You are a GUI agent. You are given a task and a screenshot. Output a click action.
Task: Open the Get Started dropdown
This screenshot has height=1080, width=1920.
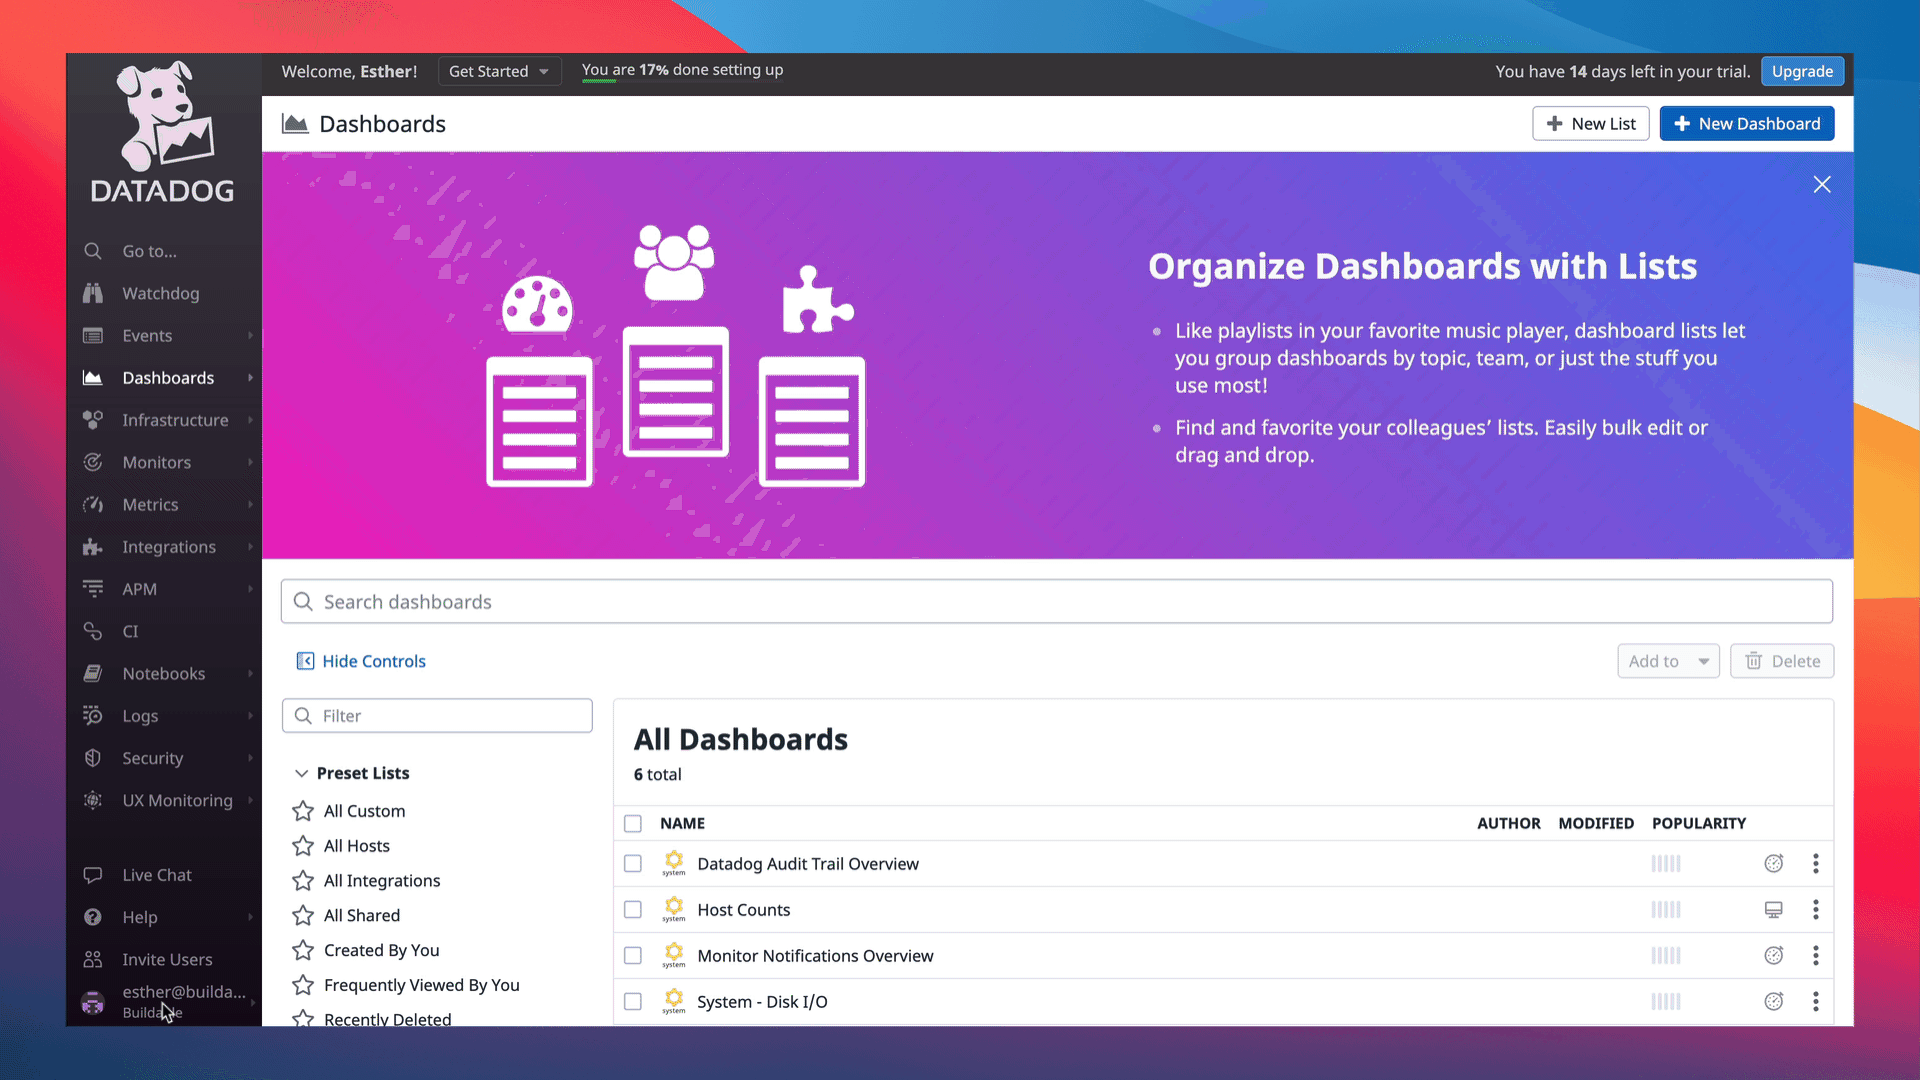point(499,71)
